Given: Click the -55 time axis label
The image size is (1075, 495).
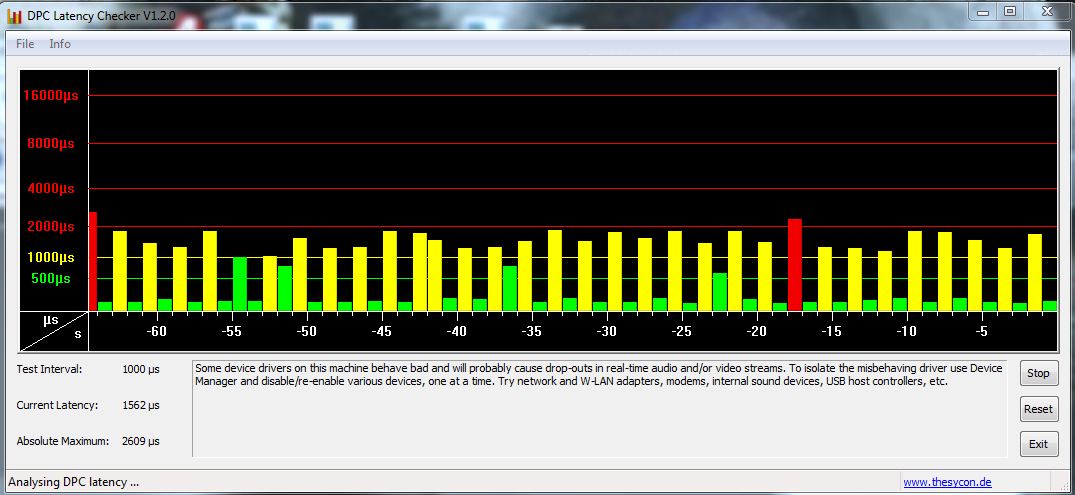Looking at the screenshot, I should click(x=232, y=332).
